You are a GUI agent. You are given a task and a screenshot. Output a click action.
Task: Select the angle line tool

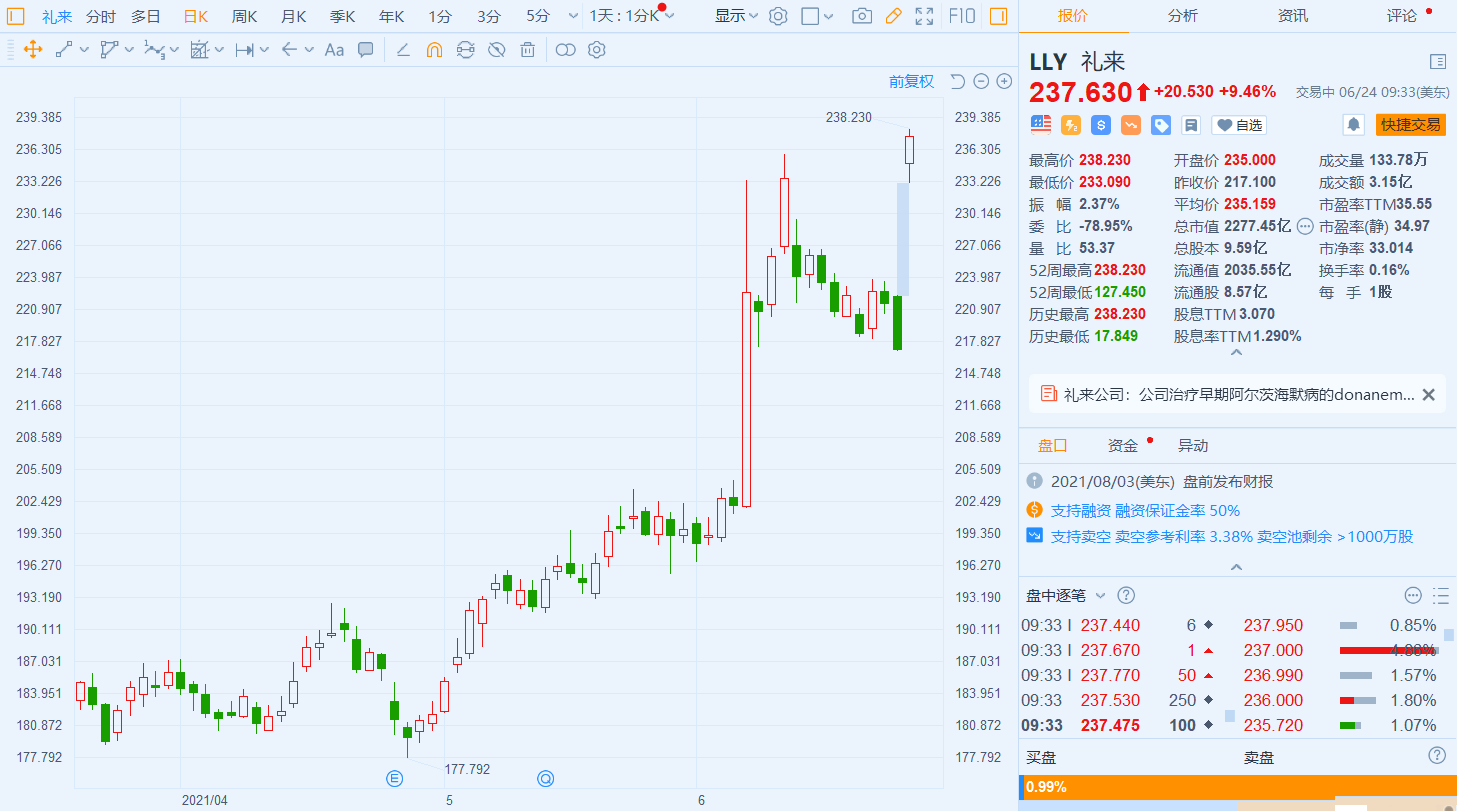[403, 50]
